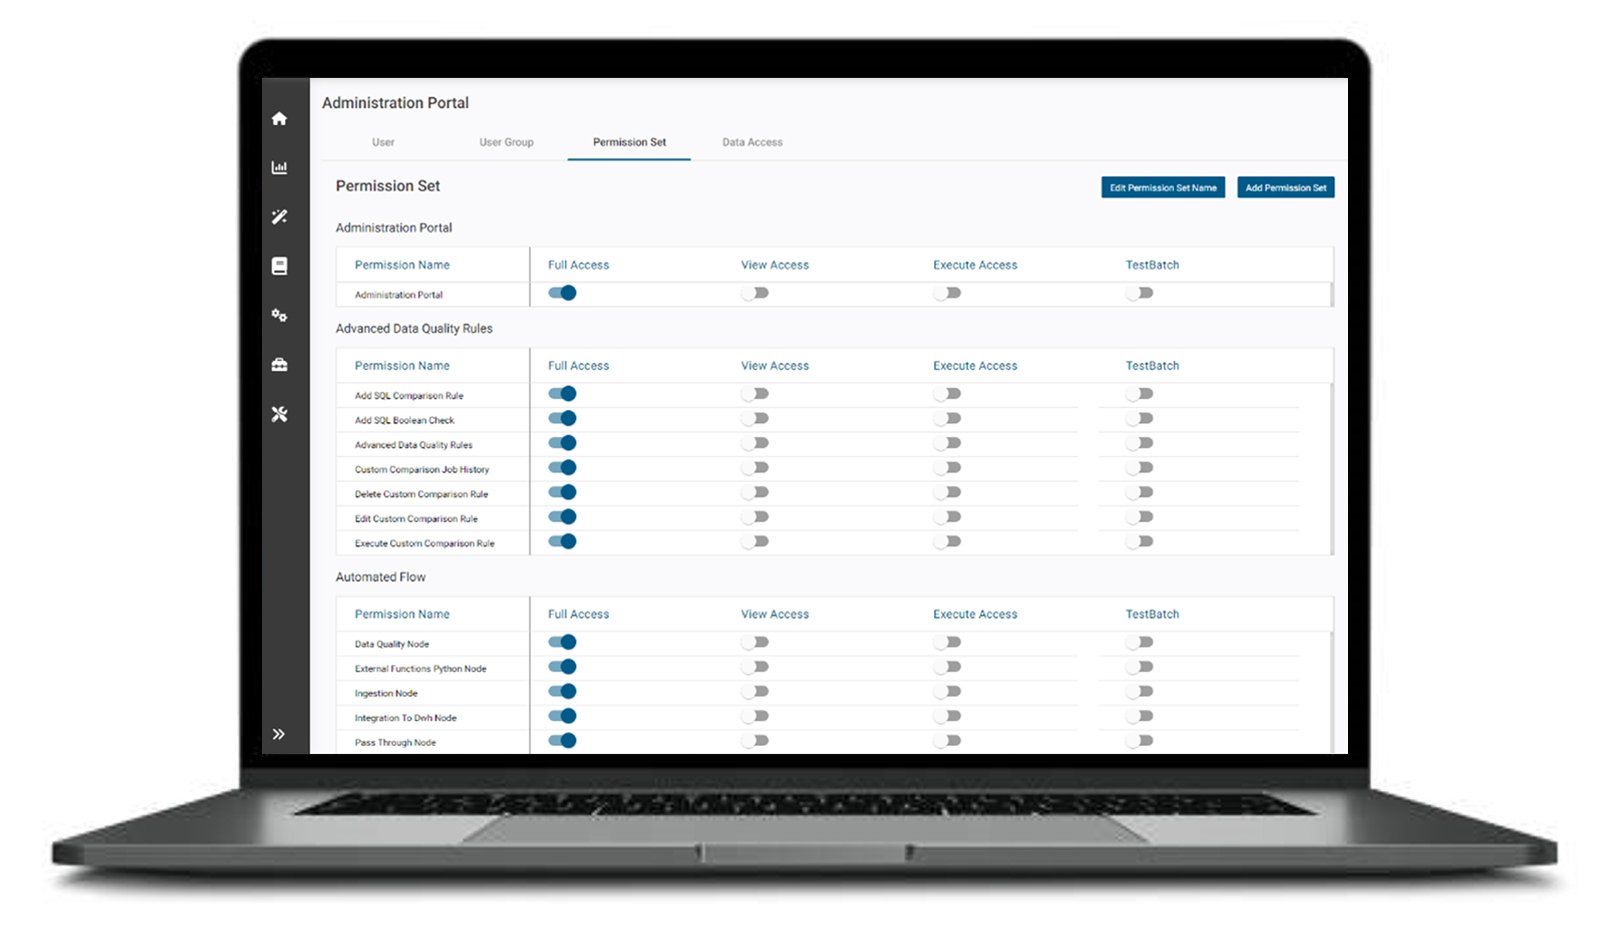Image resolution: width=1610 pixels, height=931 pixels.
Task: Enable TestBatch for Integration To Dwh Node
Action: pos(1139,716)
